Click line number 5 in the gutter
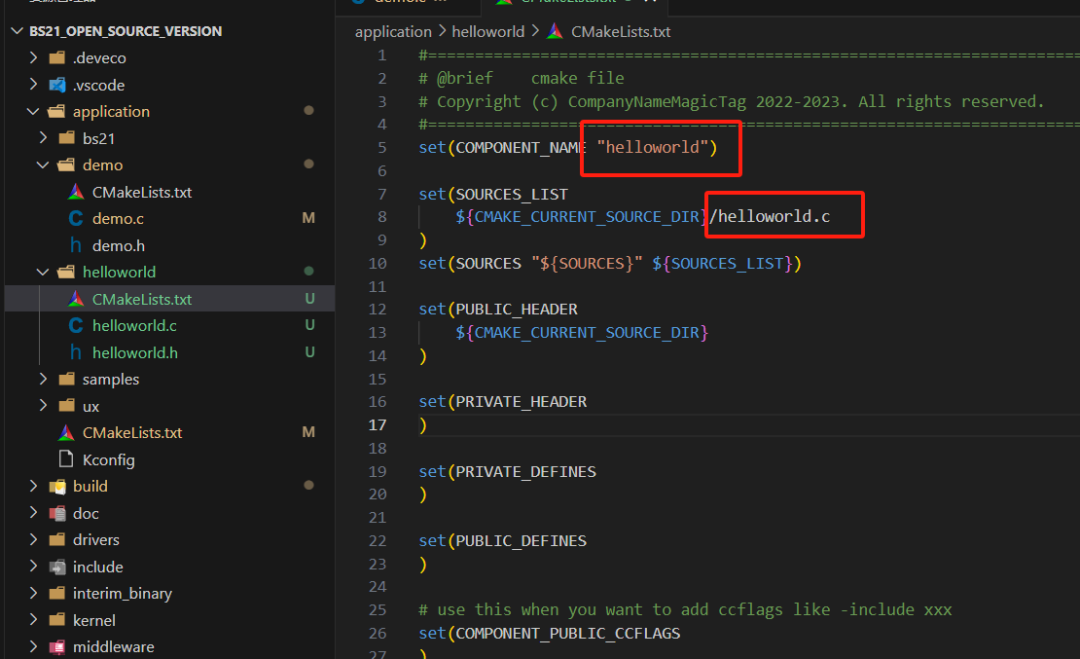This screenshot has height=659, width=1080. 382,147
